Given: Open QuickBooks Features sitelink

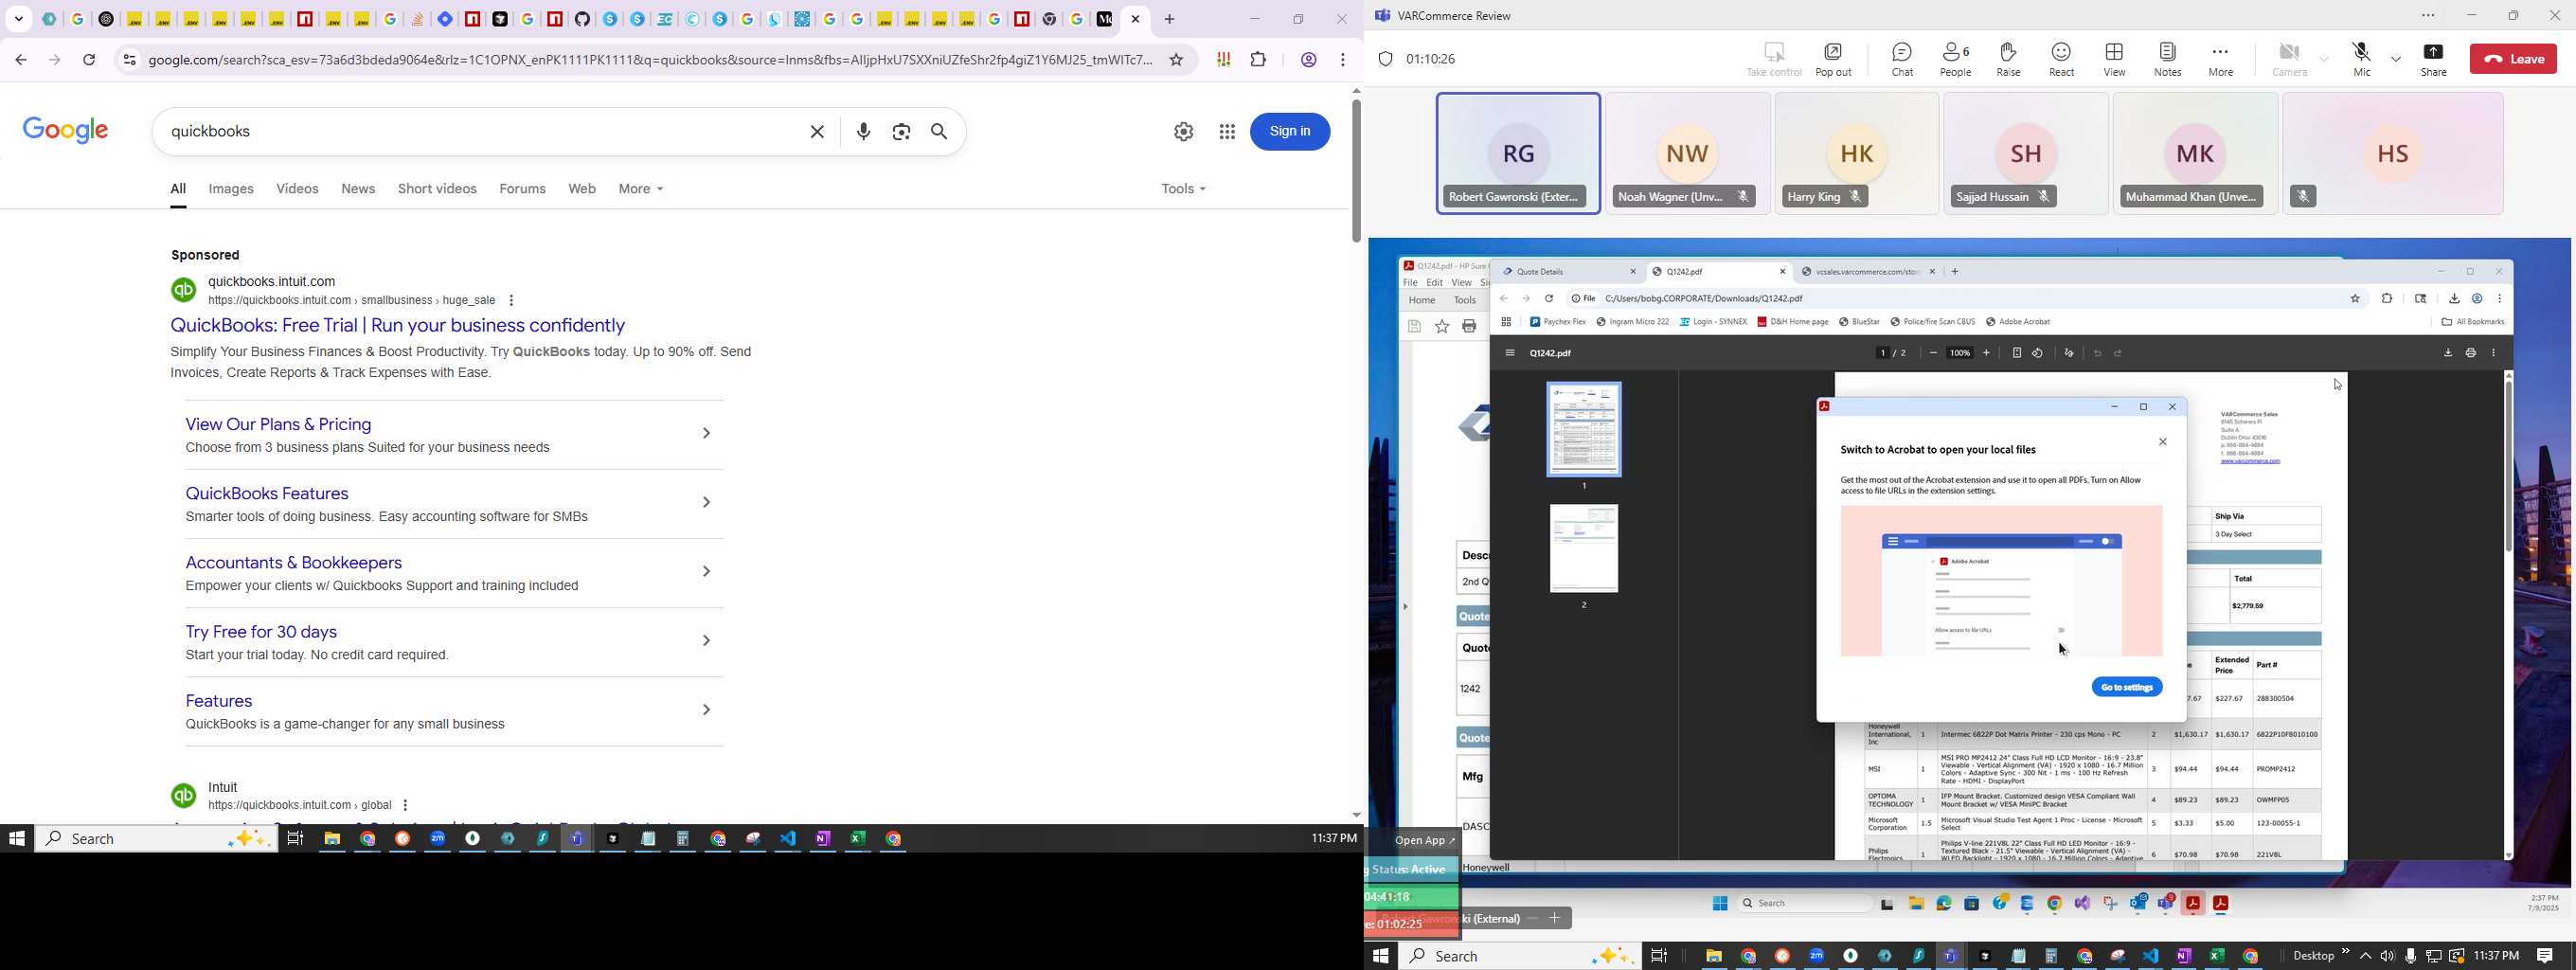Looking at the screenshot, I should (x=267, y=494).
